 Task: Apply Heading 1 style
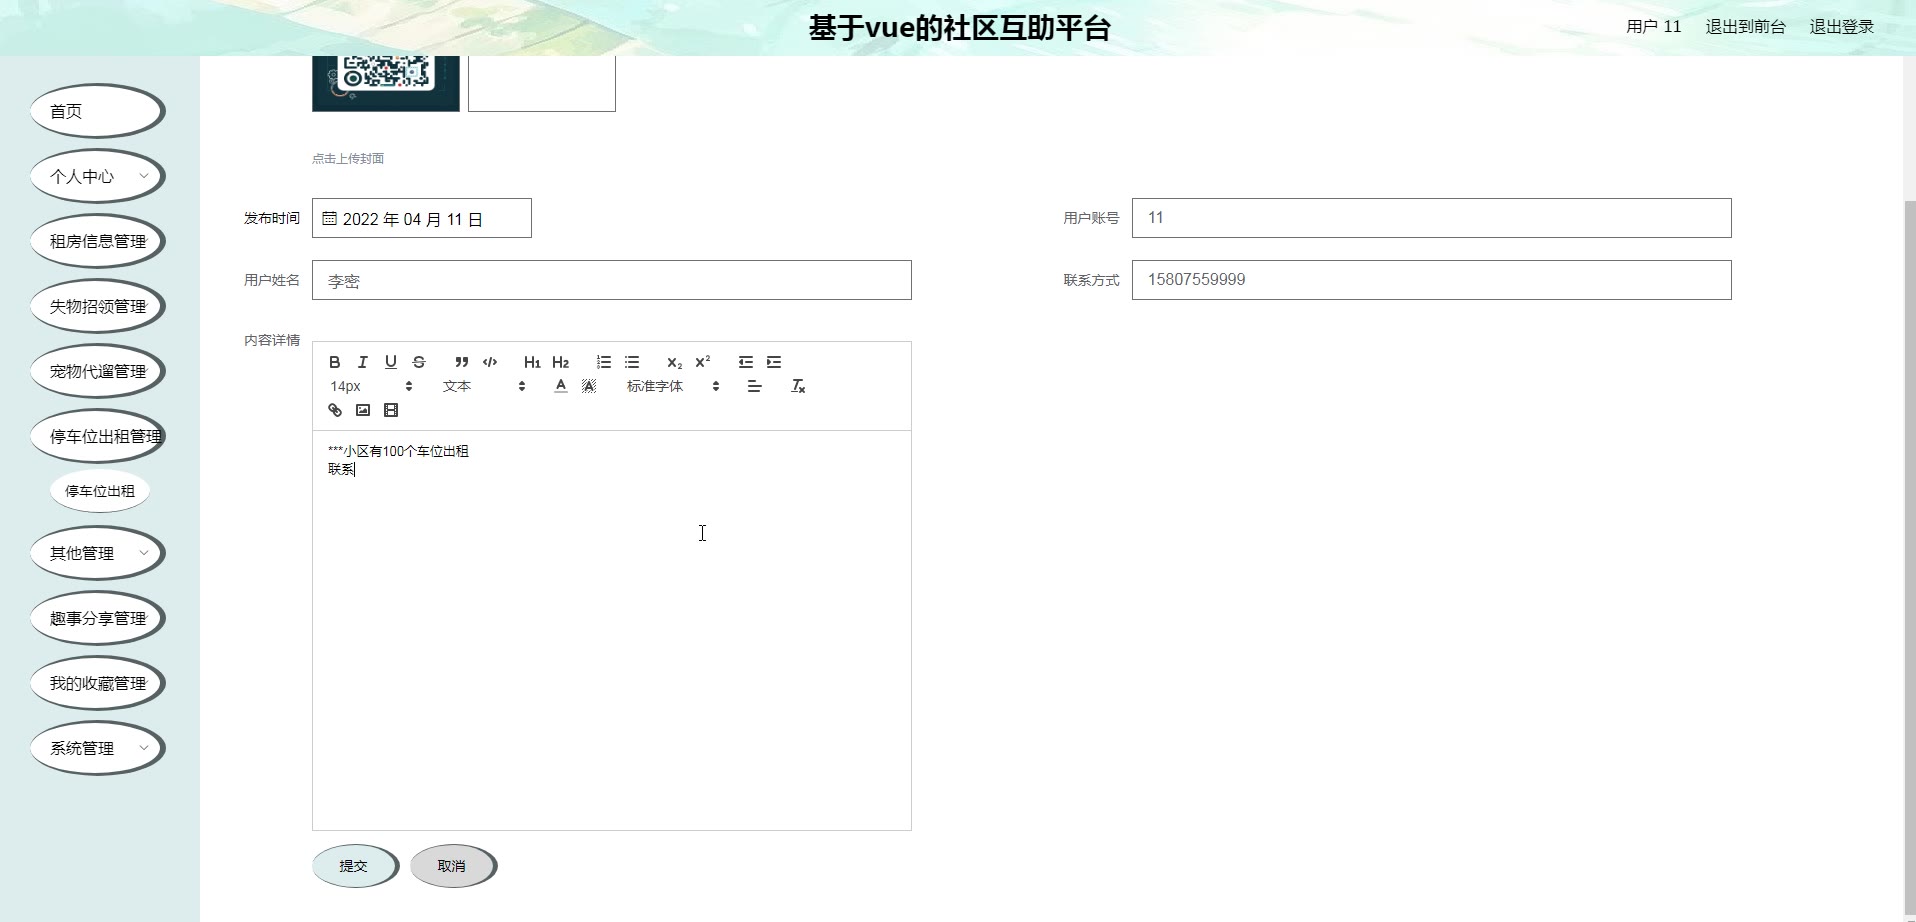tap(532, 362)
